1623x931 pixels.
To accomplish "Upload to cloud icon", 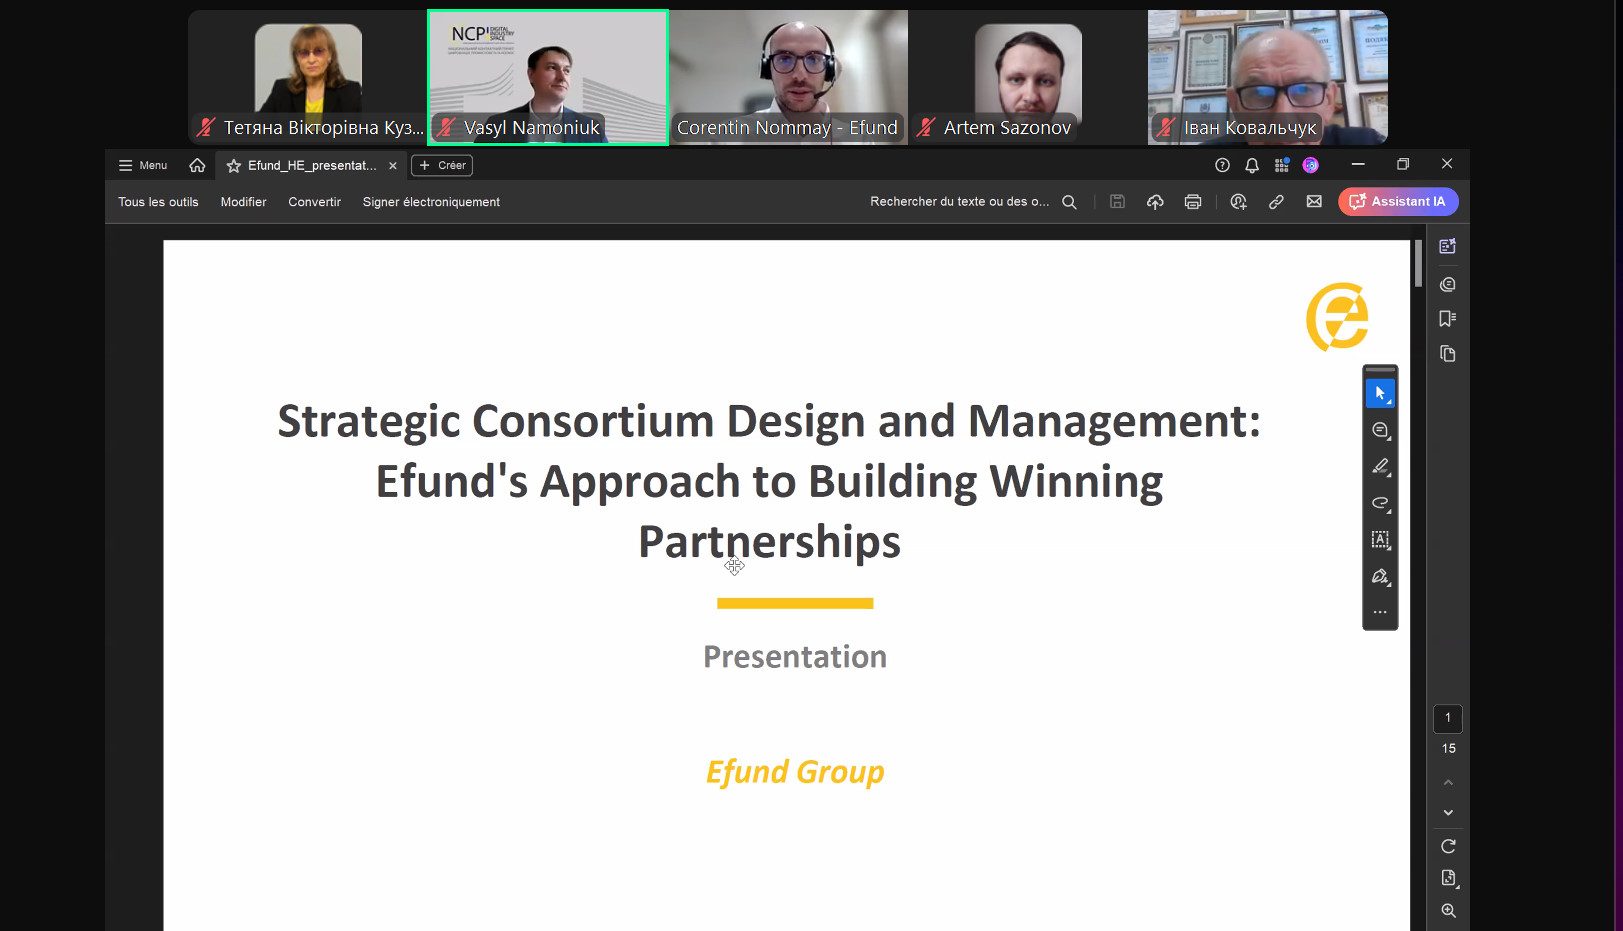I will coord(1155,202).
